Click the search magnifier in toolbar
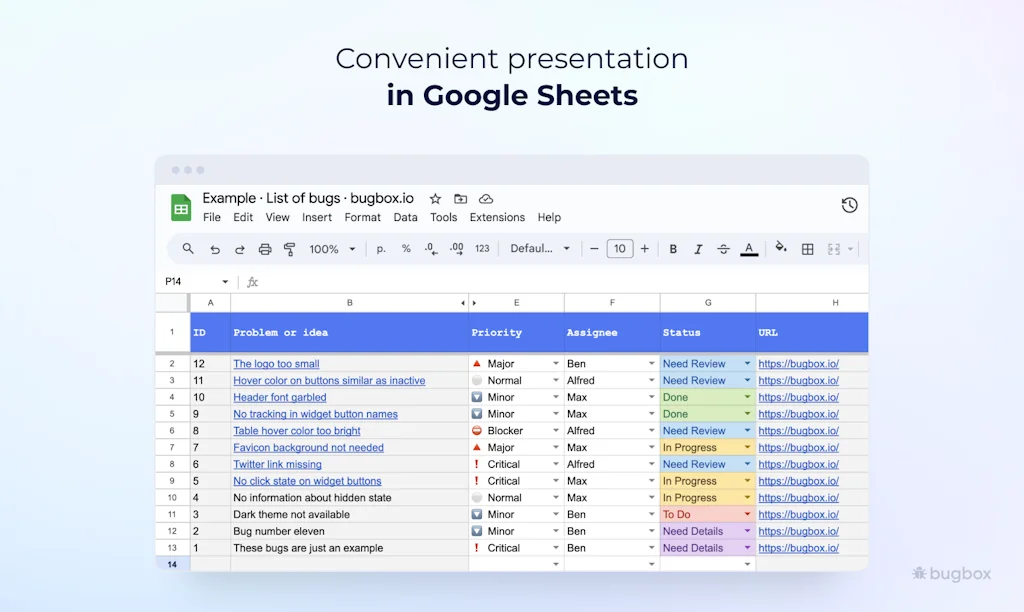The image size is (1024, 612). point(188,249)
